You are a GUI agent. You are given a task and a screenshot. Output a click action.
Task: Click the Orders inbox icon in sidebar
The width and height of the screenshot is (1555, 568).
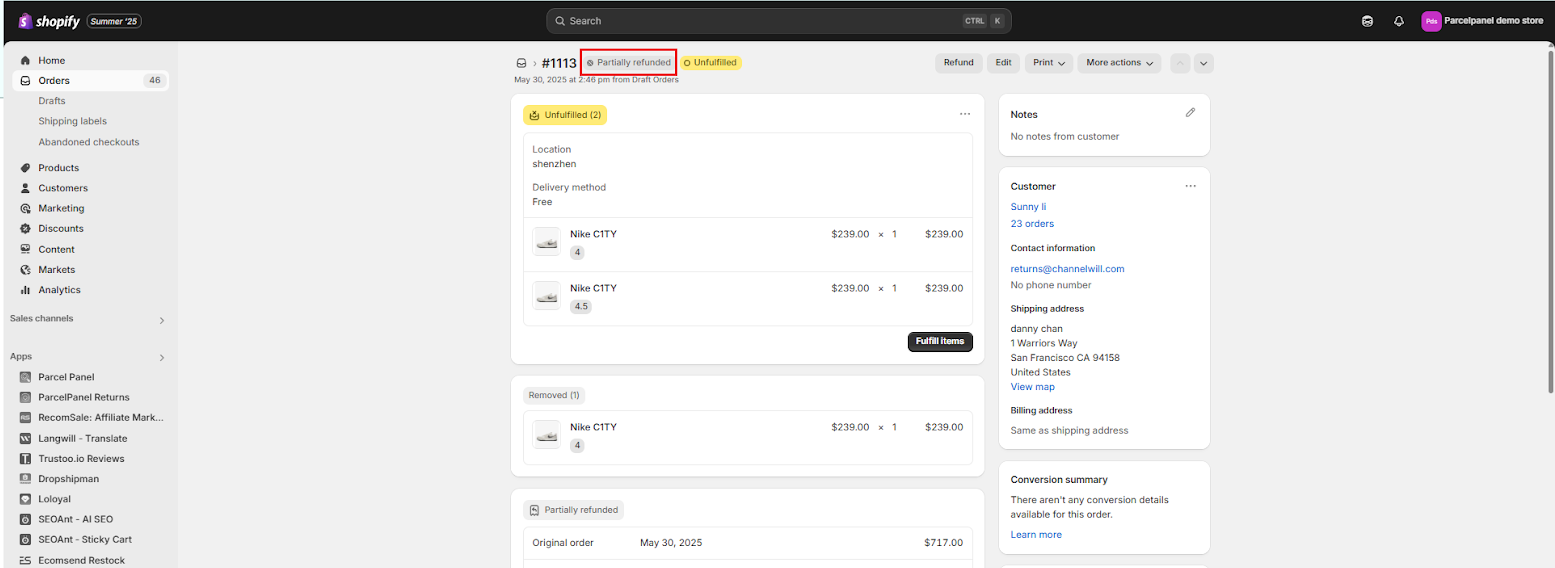tap(25, 81)
